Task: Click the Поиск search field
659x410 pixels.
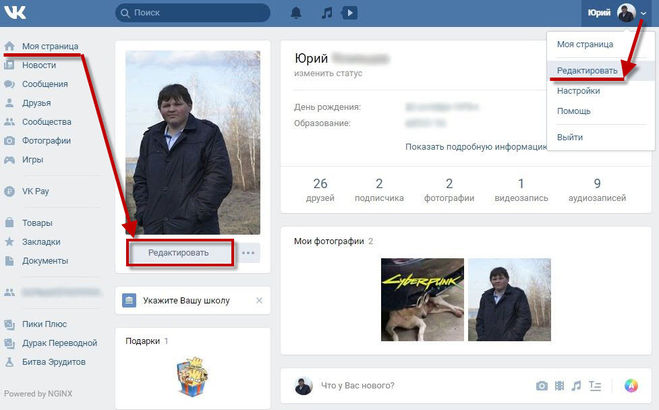Action: [190, 13]
